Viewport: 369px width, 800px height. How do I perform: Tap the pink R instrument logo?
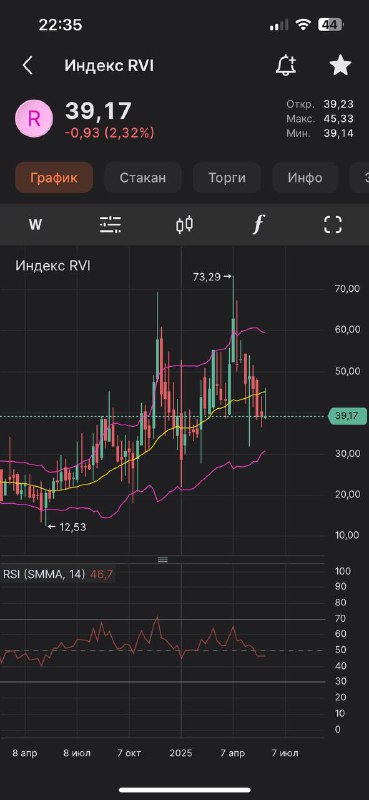click(34, 118)
